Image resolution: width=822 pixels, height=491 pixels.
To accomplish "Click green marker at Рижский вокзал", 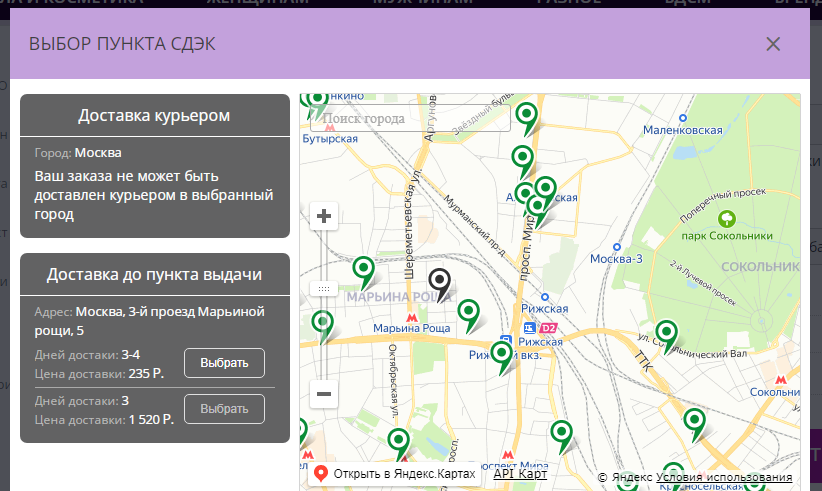I will pos(501,356).
